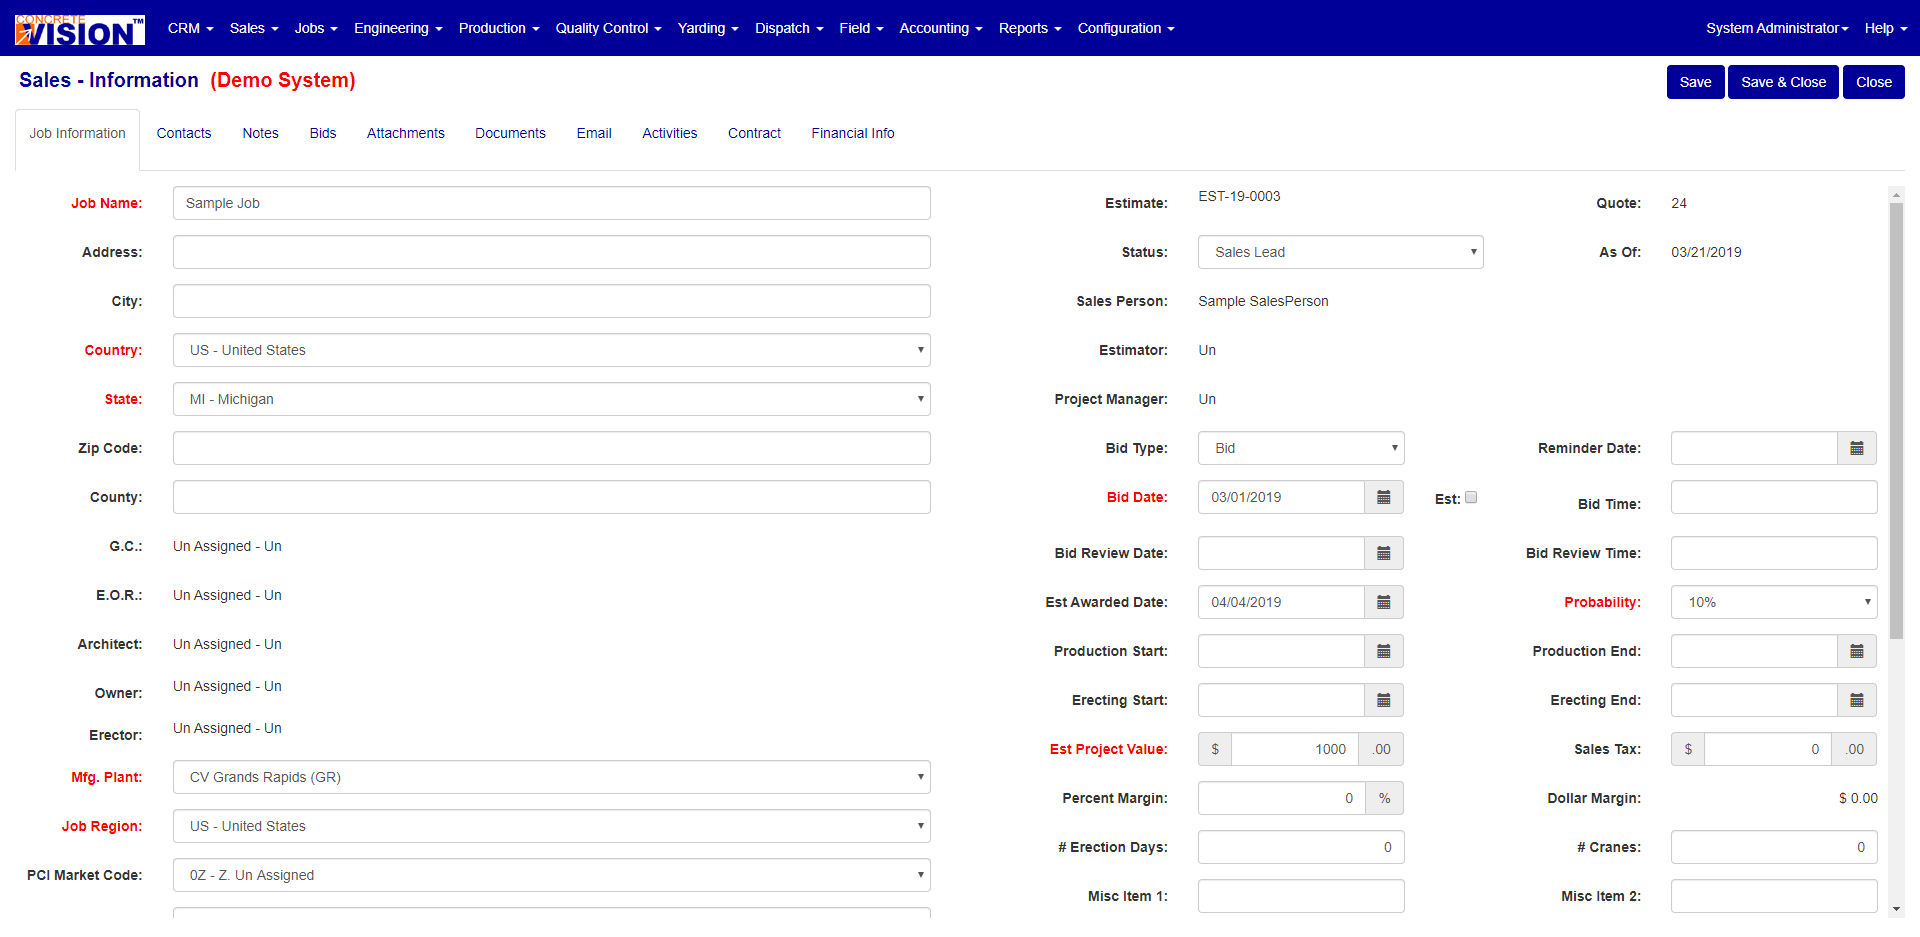Click the Est Project Value amount field
The height and width of the screenshot is (937, 1920).
pos(1294,749)
